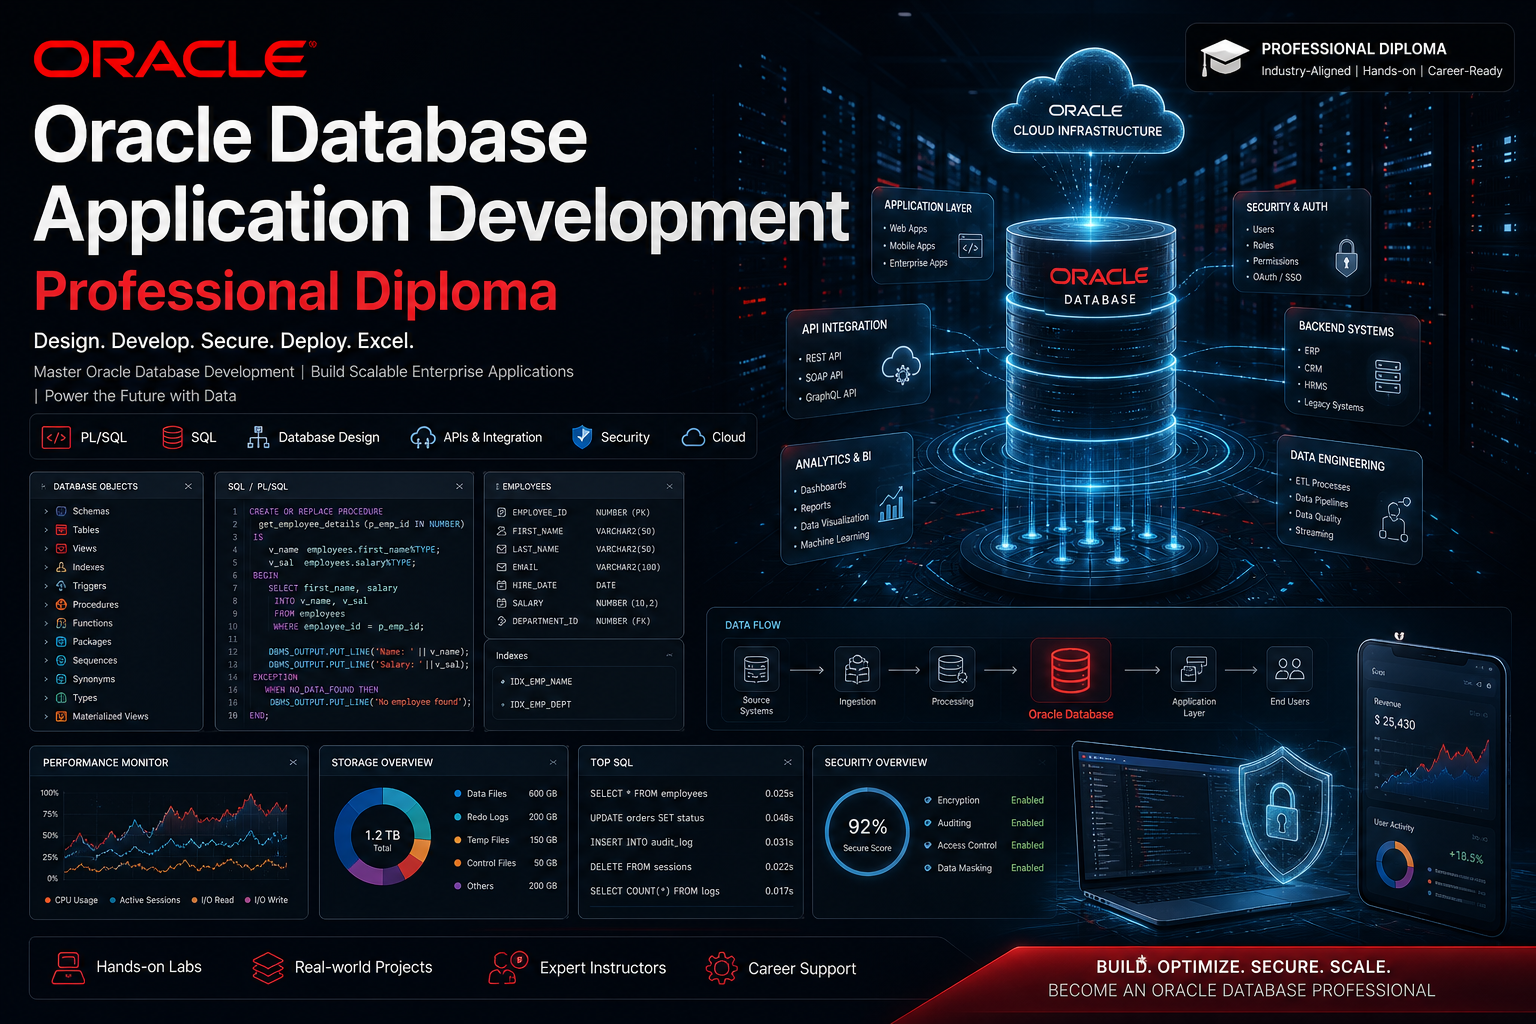This screenshot has height=1024, width=1536.
Task: Click the Temp Files legend swatch
Action: point(458,840)
